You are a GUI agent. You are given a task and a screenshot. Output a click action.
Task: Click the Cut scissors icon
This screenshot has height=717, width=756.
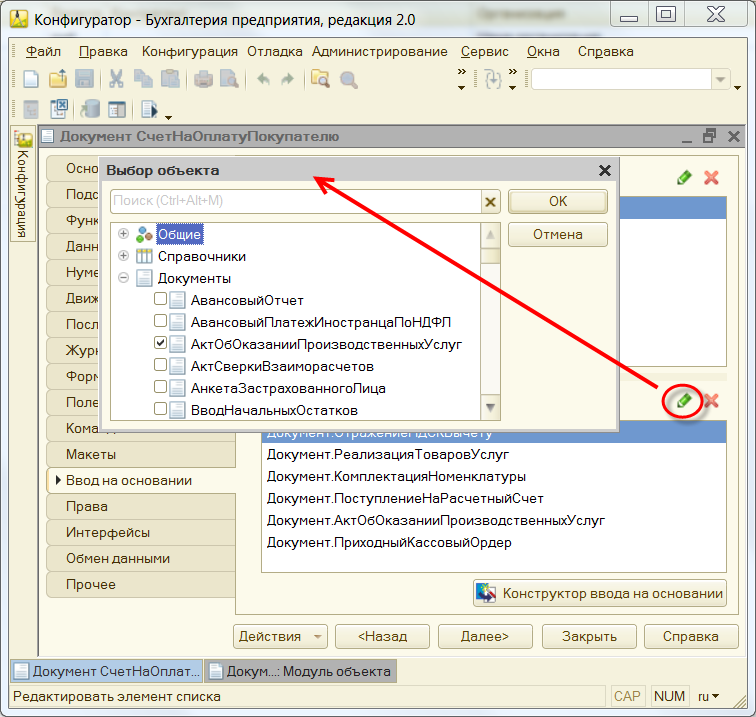[116, 79]
